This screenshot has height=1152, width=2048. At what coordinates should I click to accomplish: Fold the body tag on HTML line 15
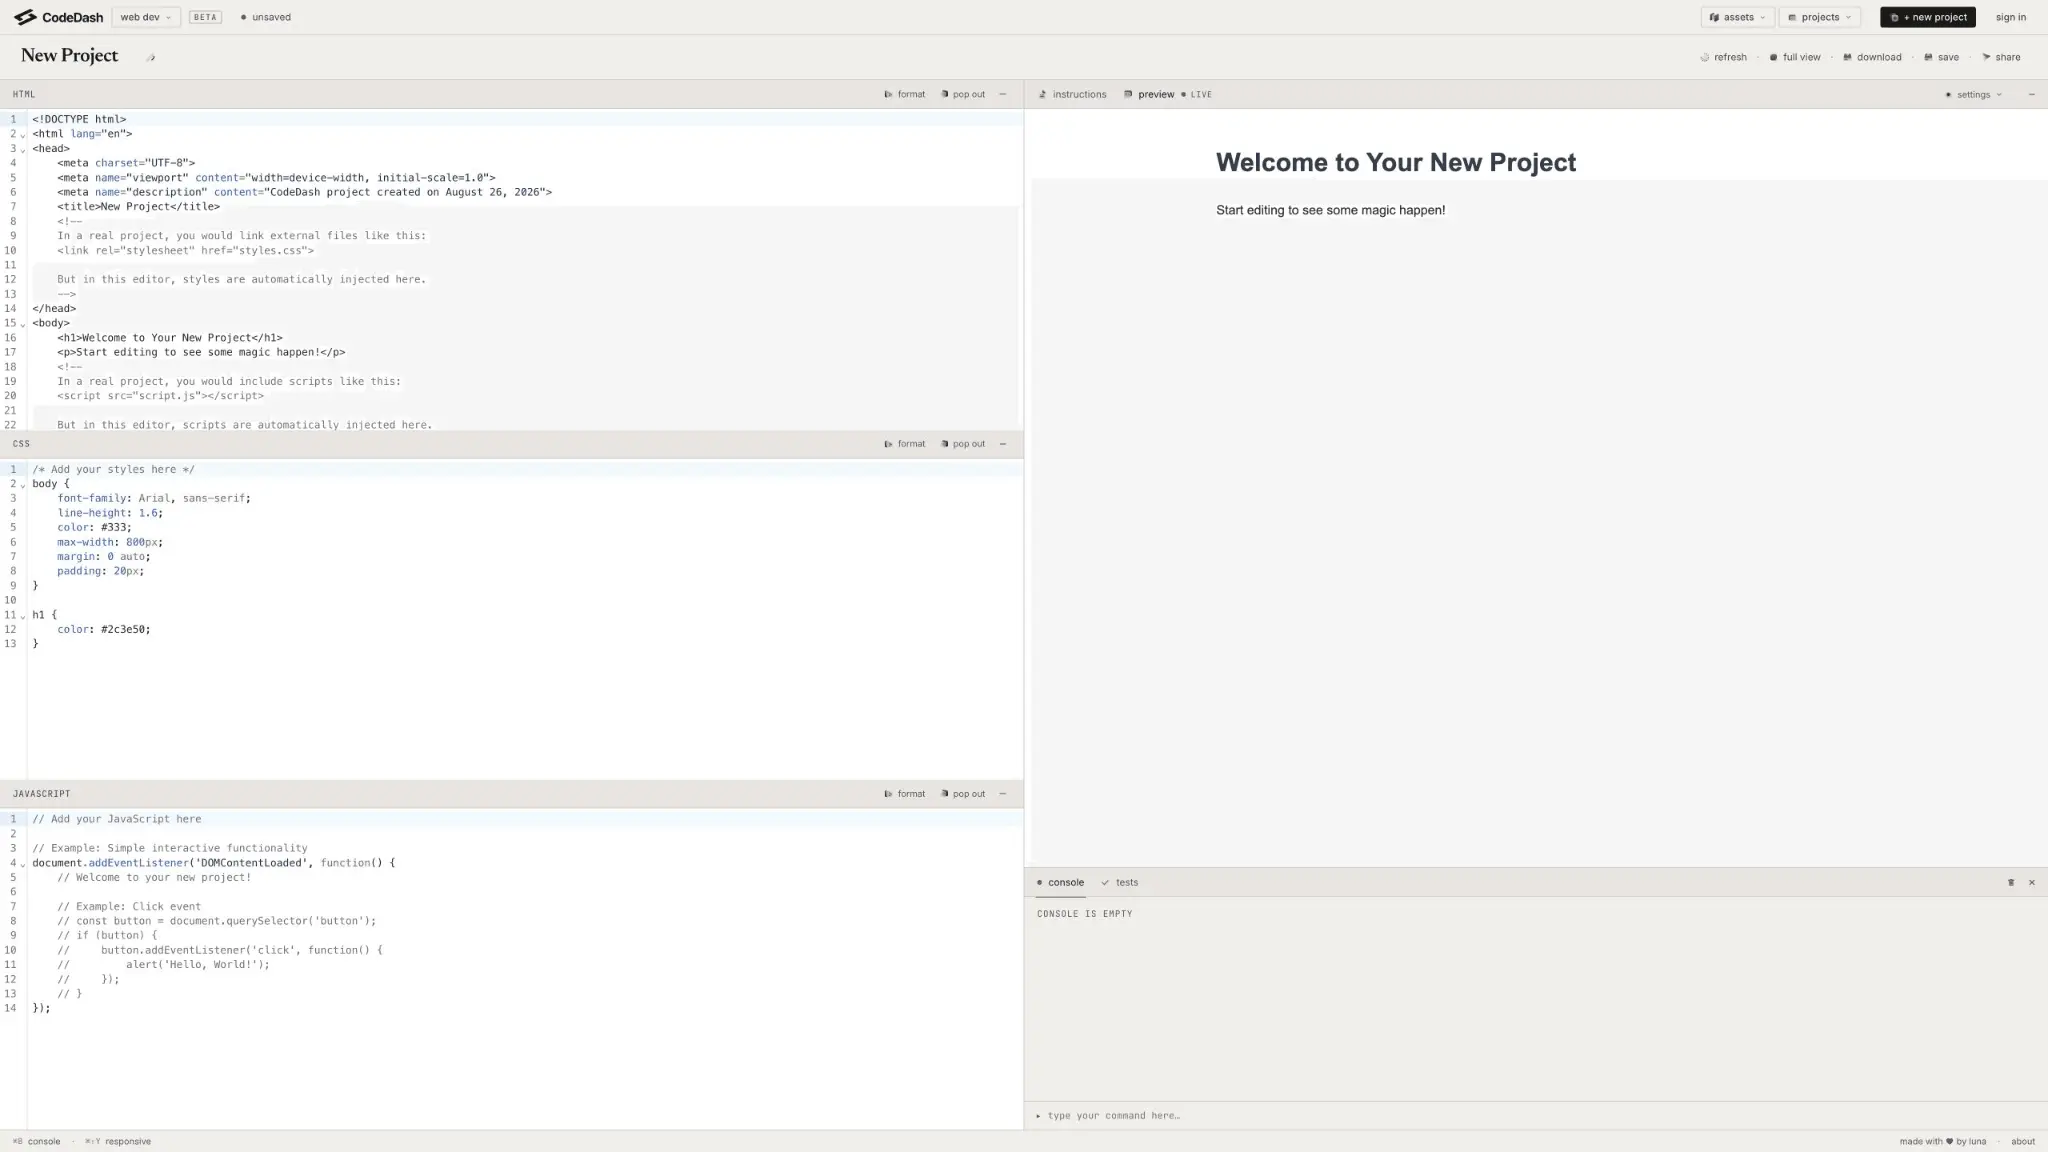[23, 324]
